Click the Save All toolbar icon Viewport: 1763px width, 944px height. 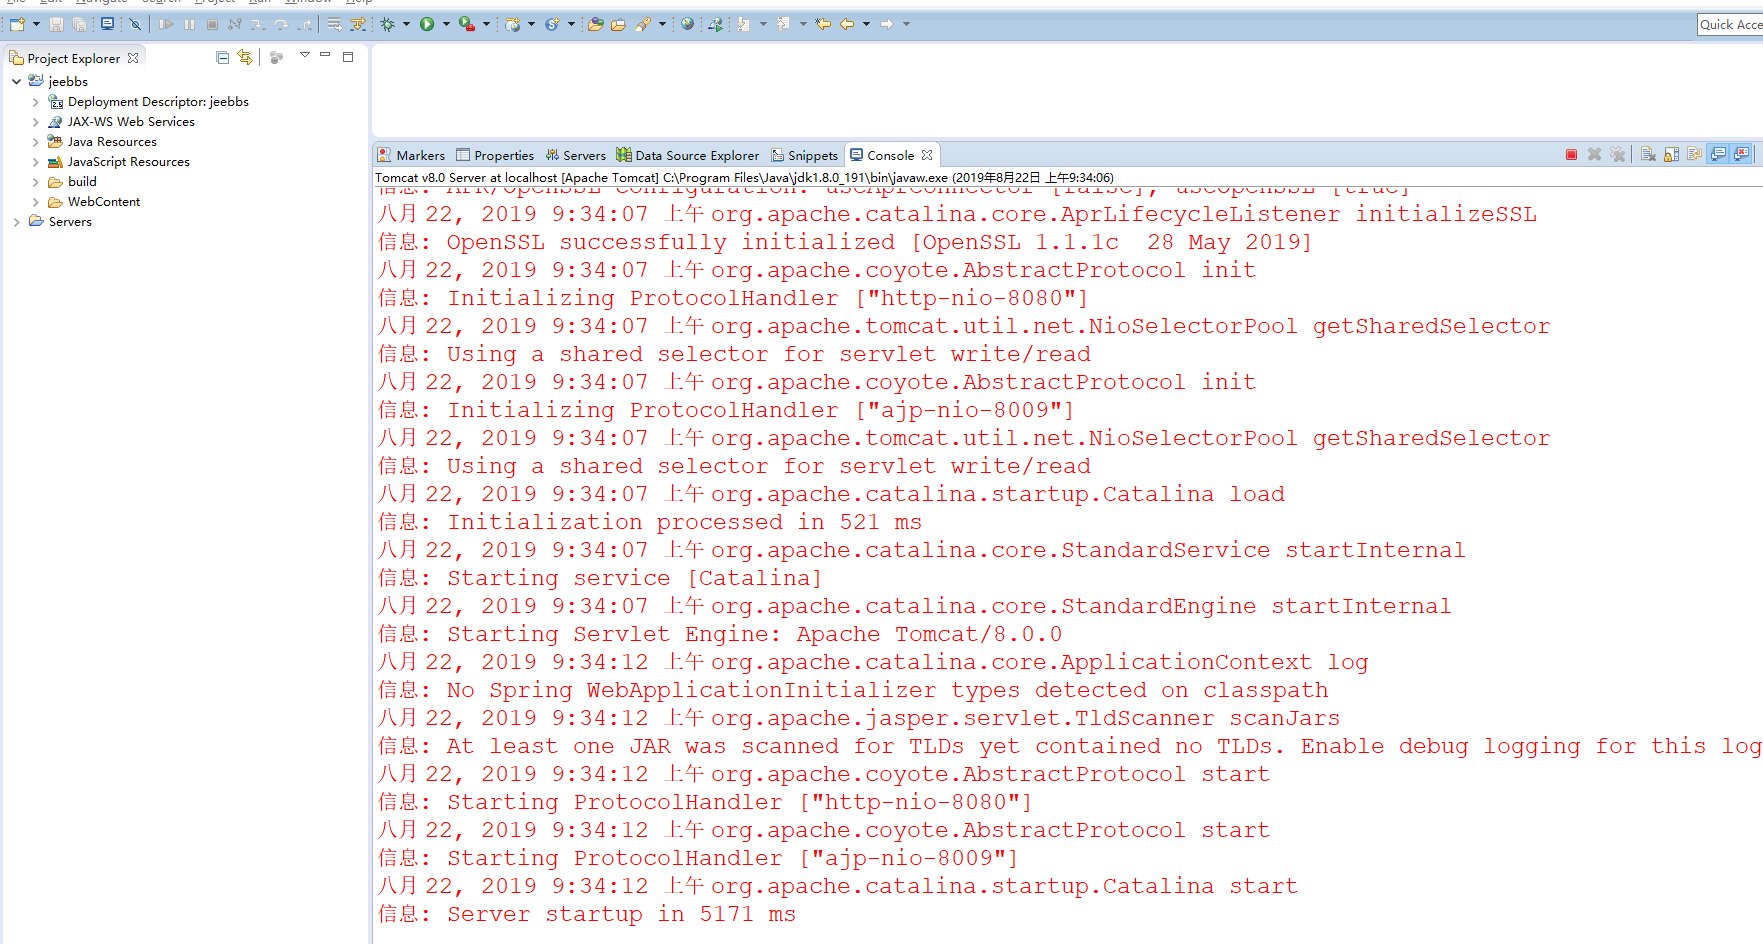tap(79, 24)
